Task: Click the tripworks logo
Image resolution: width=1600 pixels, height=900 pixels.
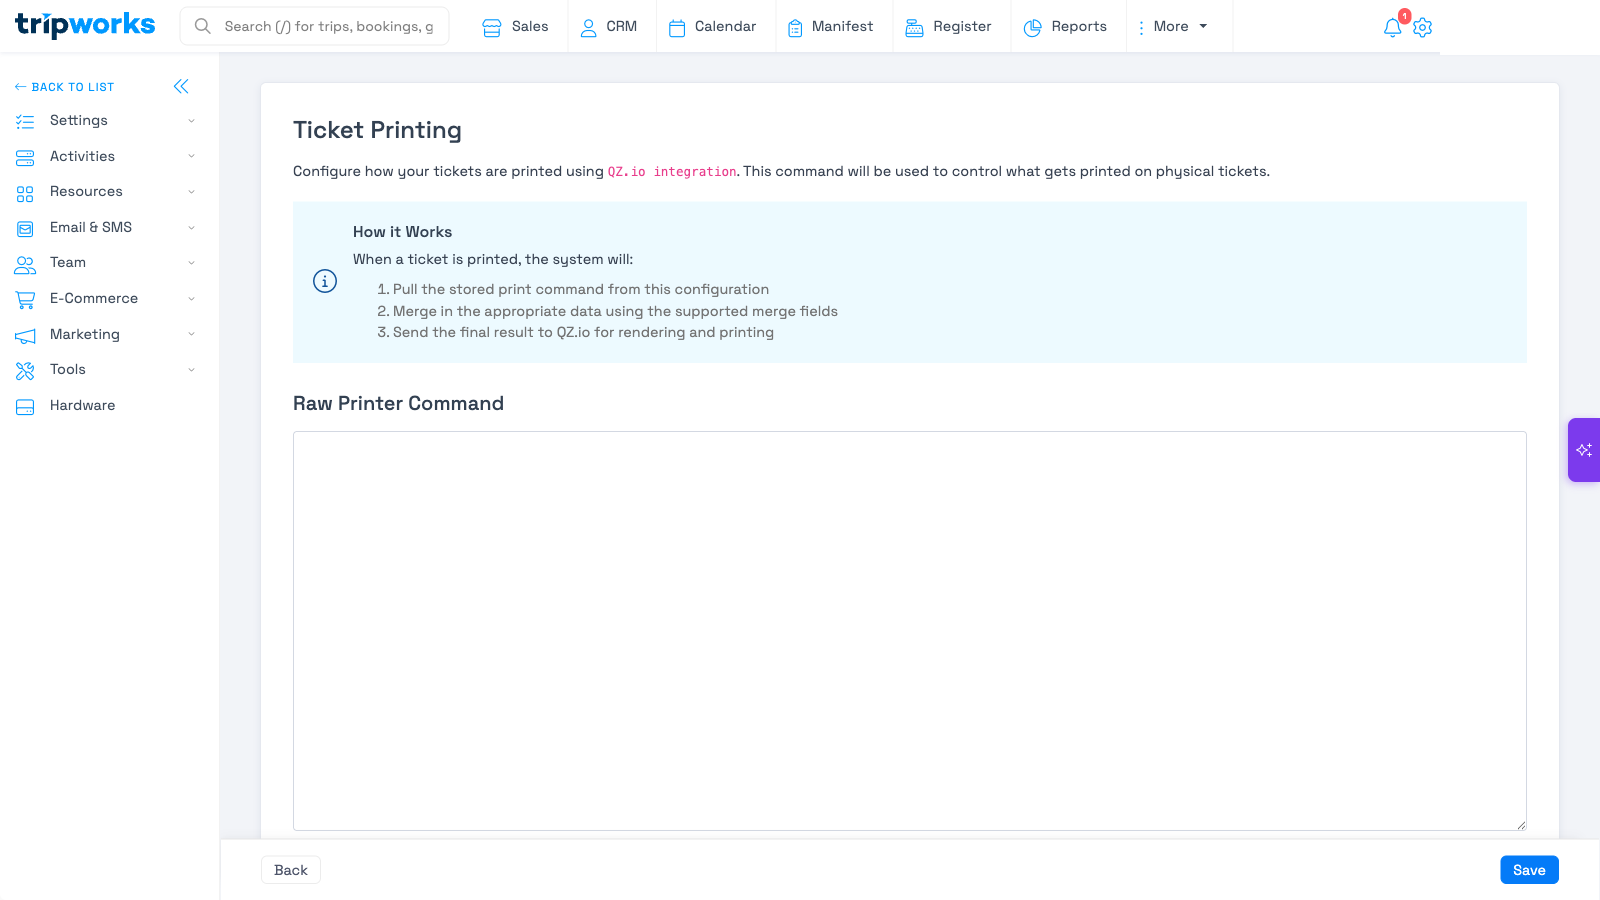Action: click(x=85, y=25)
